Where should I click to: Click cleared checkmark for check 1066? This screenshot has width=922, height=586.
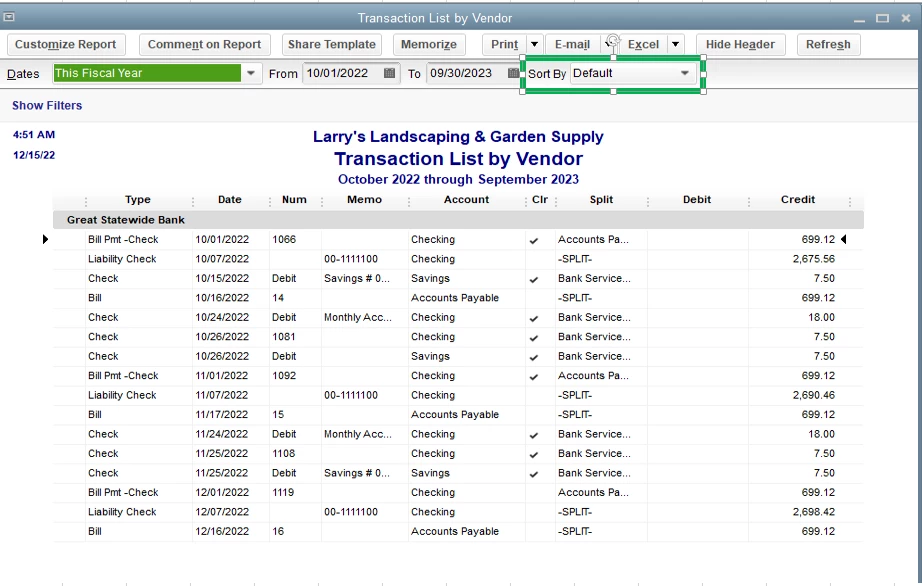534,240
